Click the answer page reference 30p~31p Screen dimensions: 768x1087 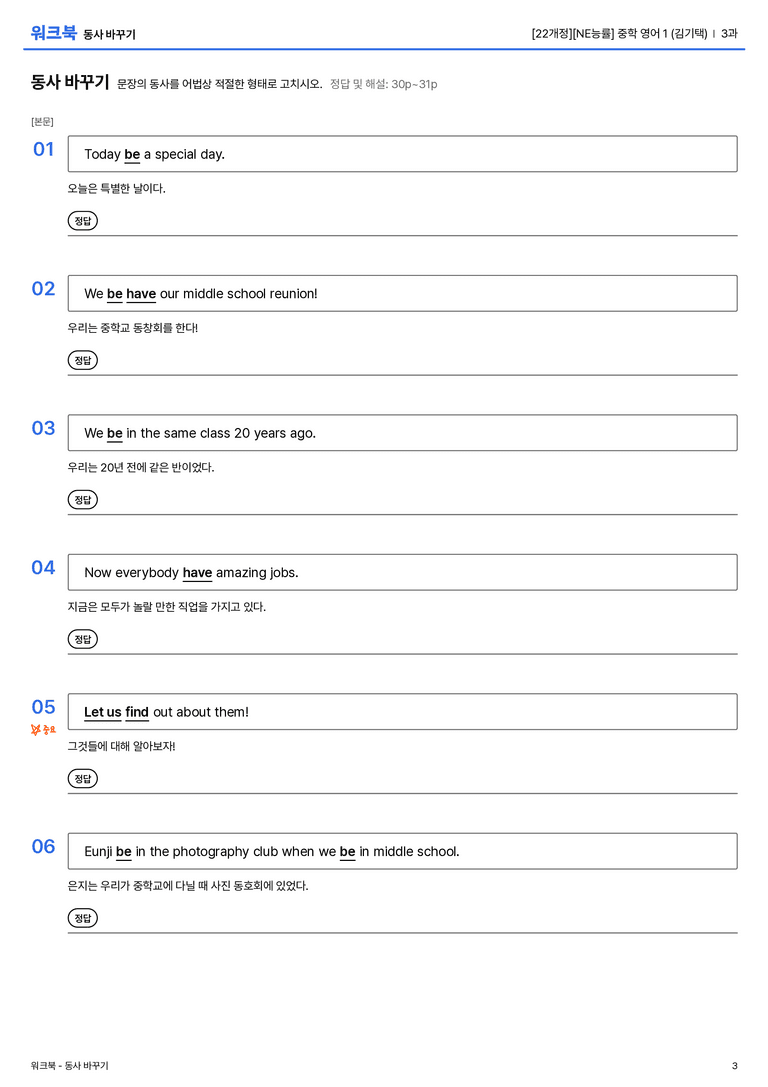tap(414, 84)
